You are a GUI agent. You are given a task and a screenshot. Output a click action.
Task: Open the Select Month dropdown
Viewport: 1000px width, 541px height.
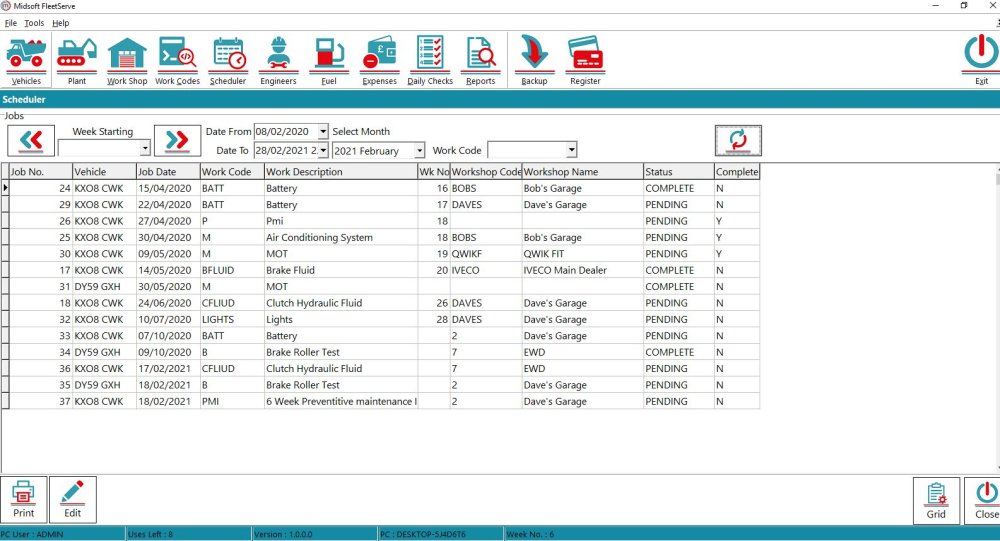pyautogui.click(x=419, y=151)
